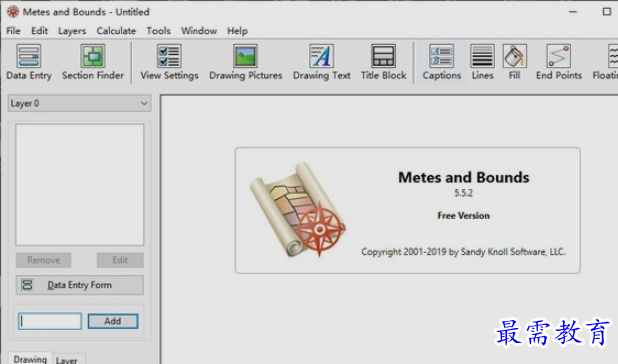Viewport: 618px width, 364px height.
Task: Select the Fill paint bucket tool
Action: [514, 62]
